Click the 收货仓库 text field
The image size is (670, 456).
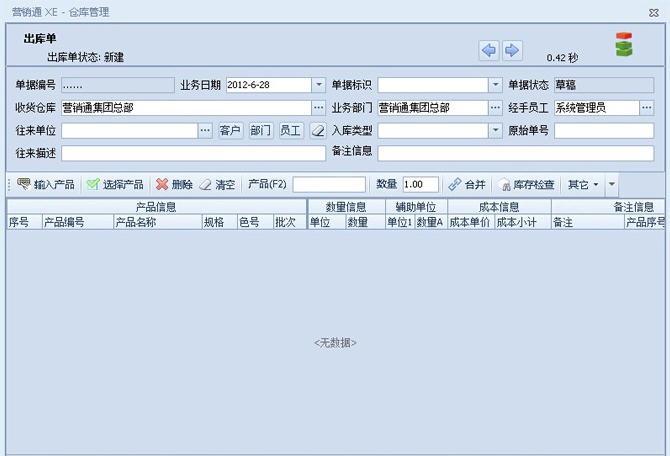186,108
